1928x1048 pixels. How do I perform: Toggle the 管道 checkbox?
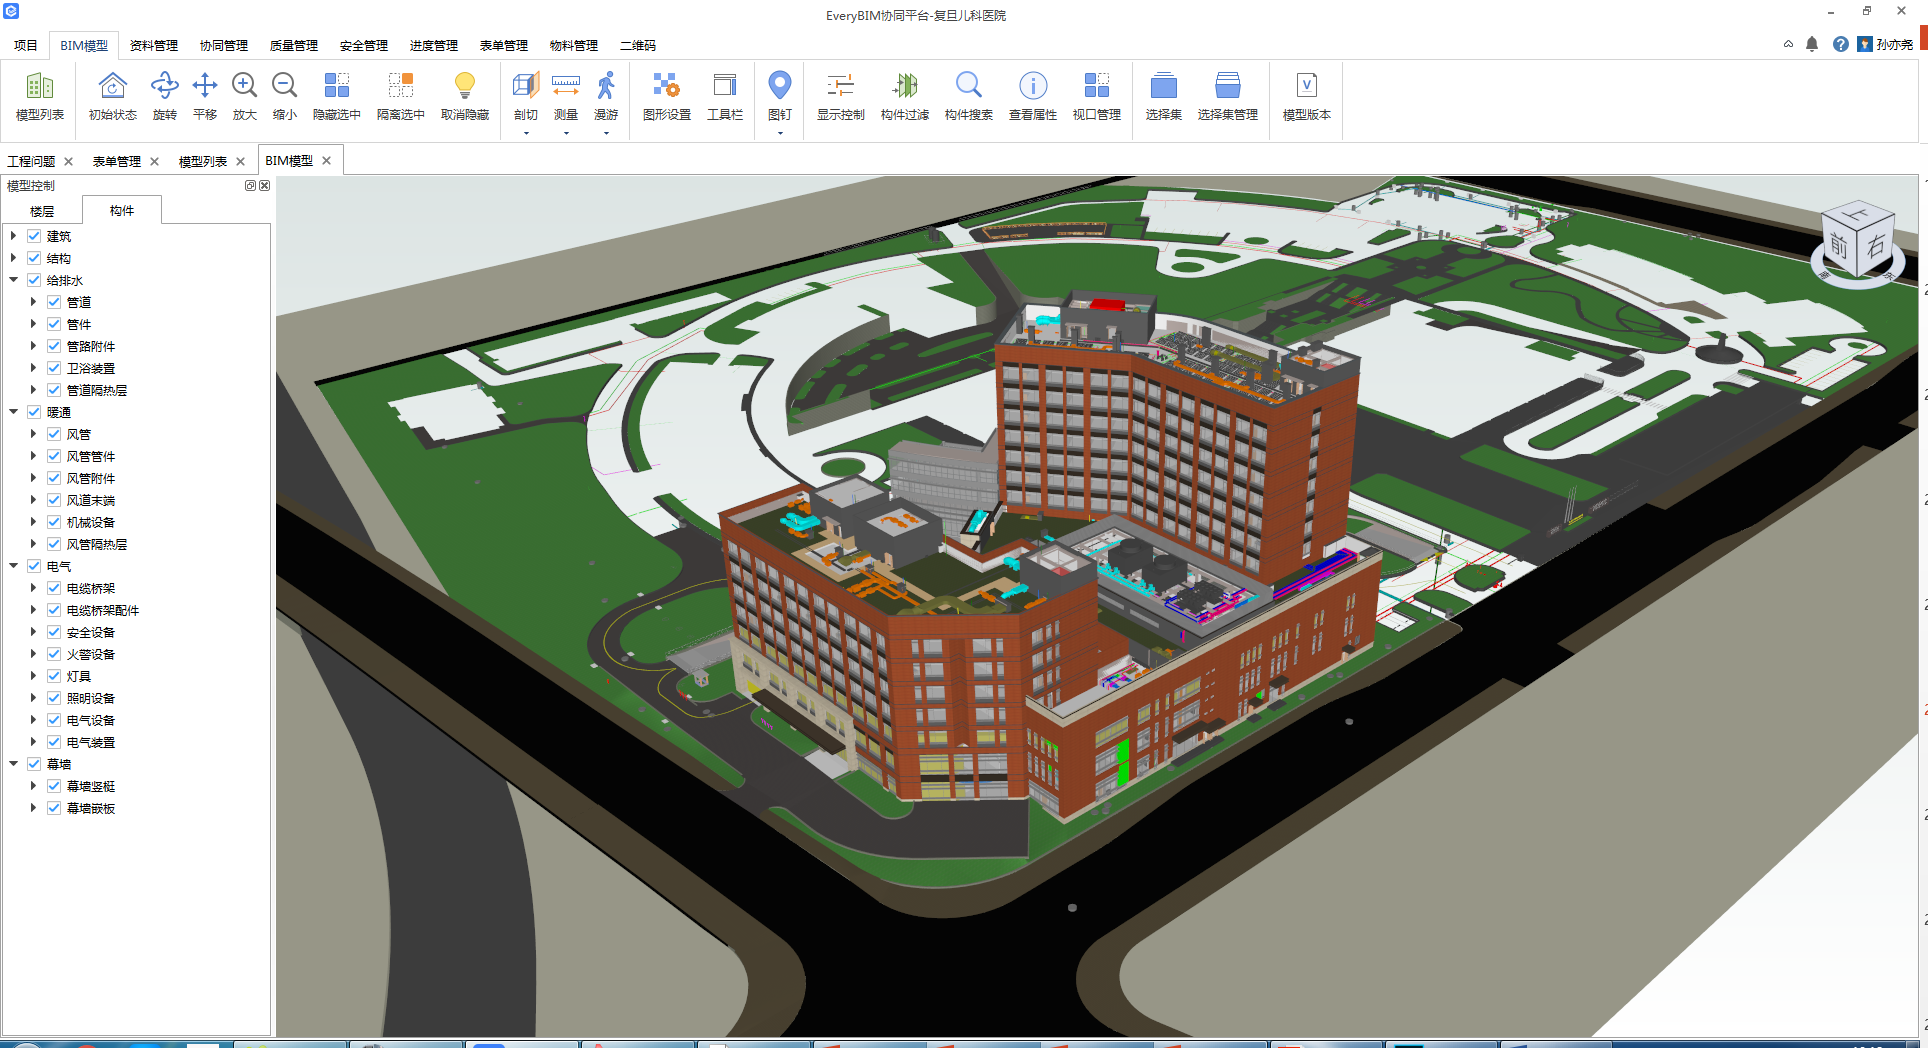(x=54, y=302)
